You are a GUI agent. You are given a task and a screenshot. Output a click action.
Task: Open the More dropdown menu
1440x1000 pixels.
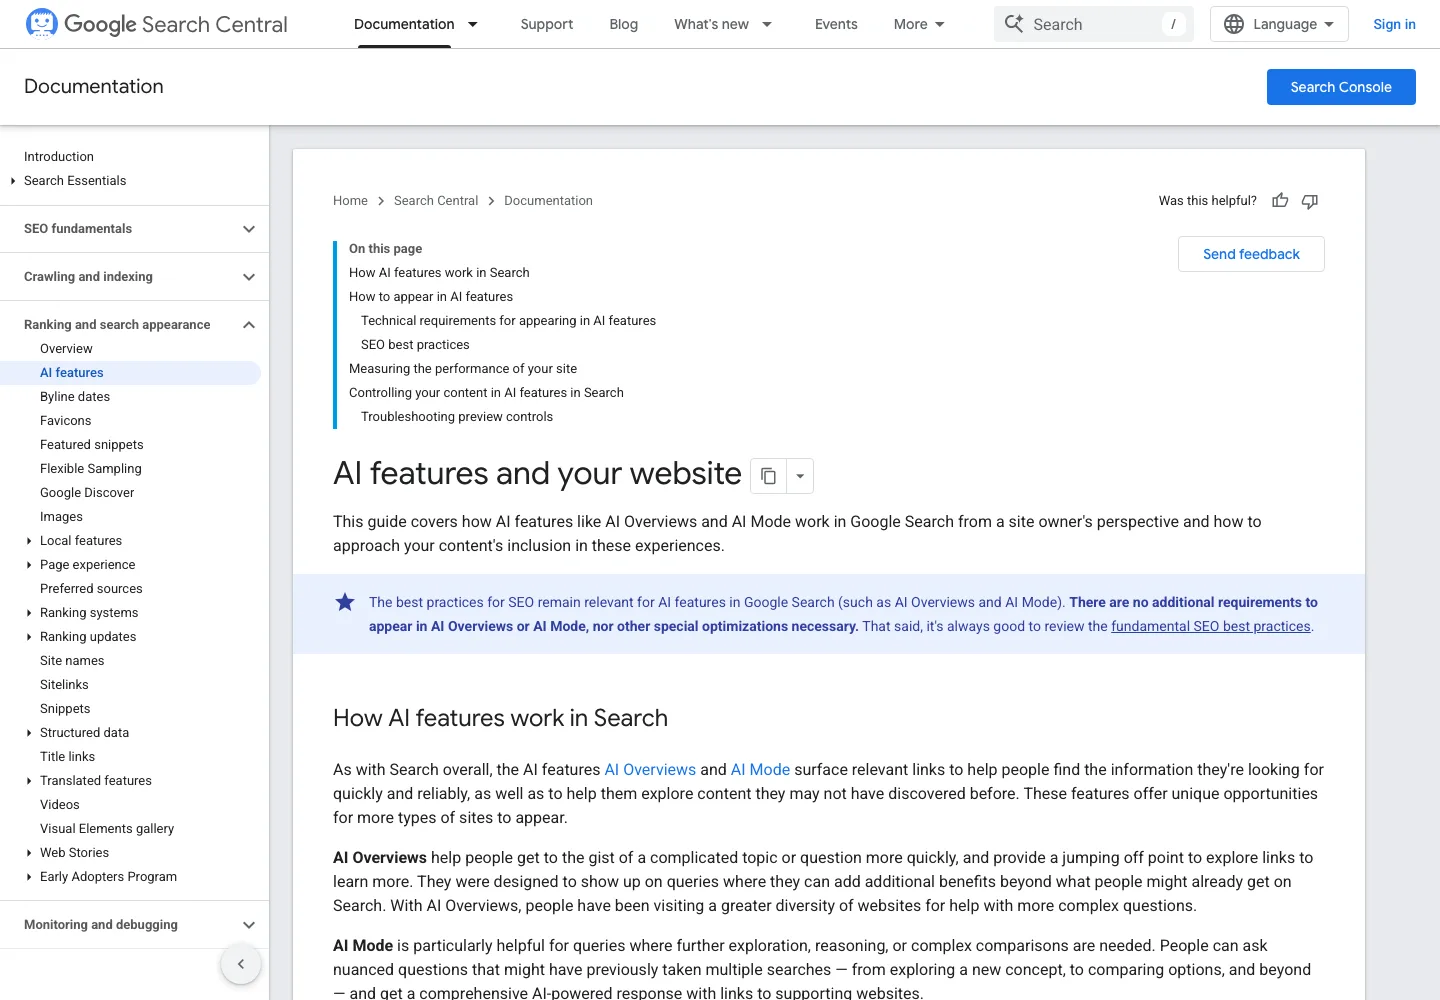pyautogui.click(x=919, y=24)
